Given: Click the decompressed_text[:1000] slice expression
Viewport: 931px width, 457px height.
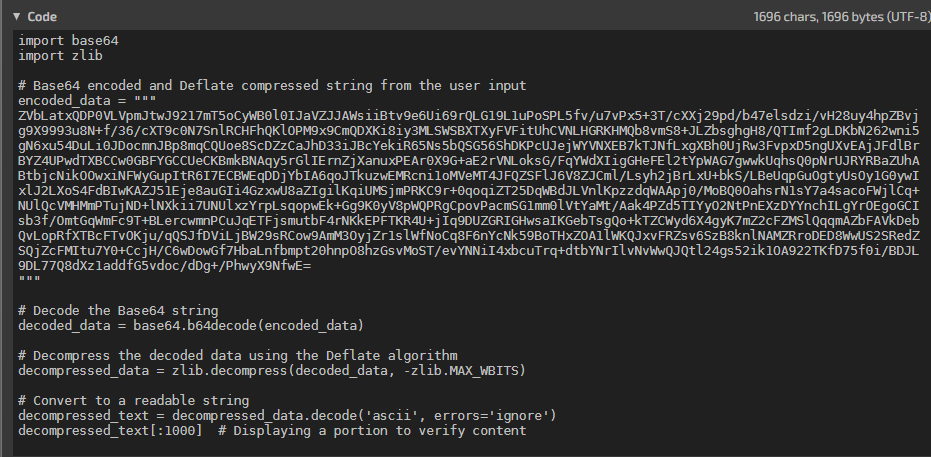Looking at the screenshot, I should coord(110,430).
